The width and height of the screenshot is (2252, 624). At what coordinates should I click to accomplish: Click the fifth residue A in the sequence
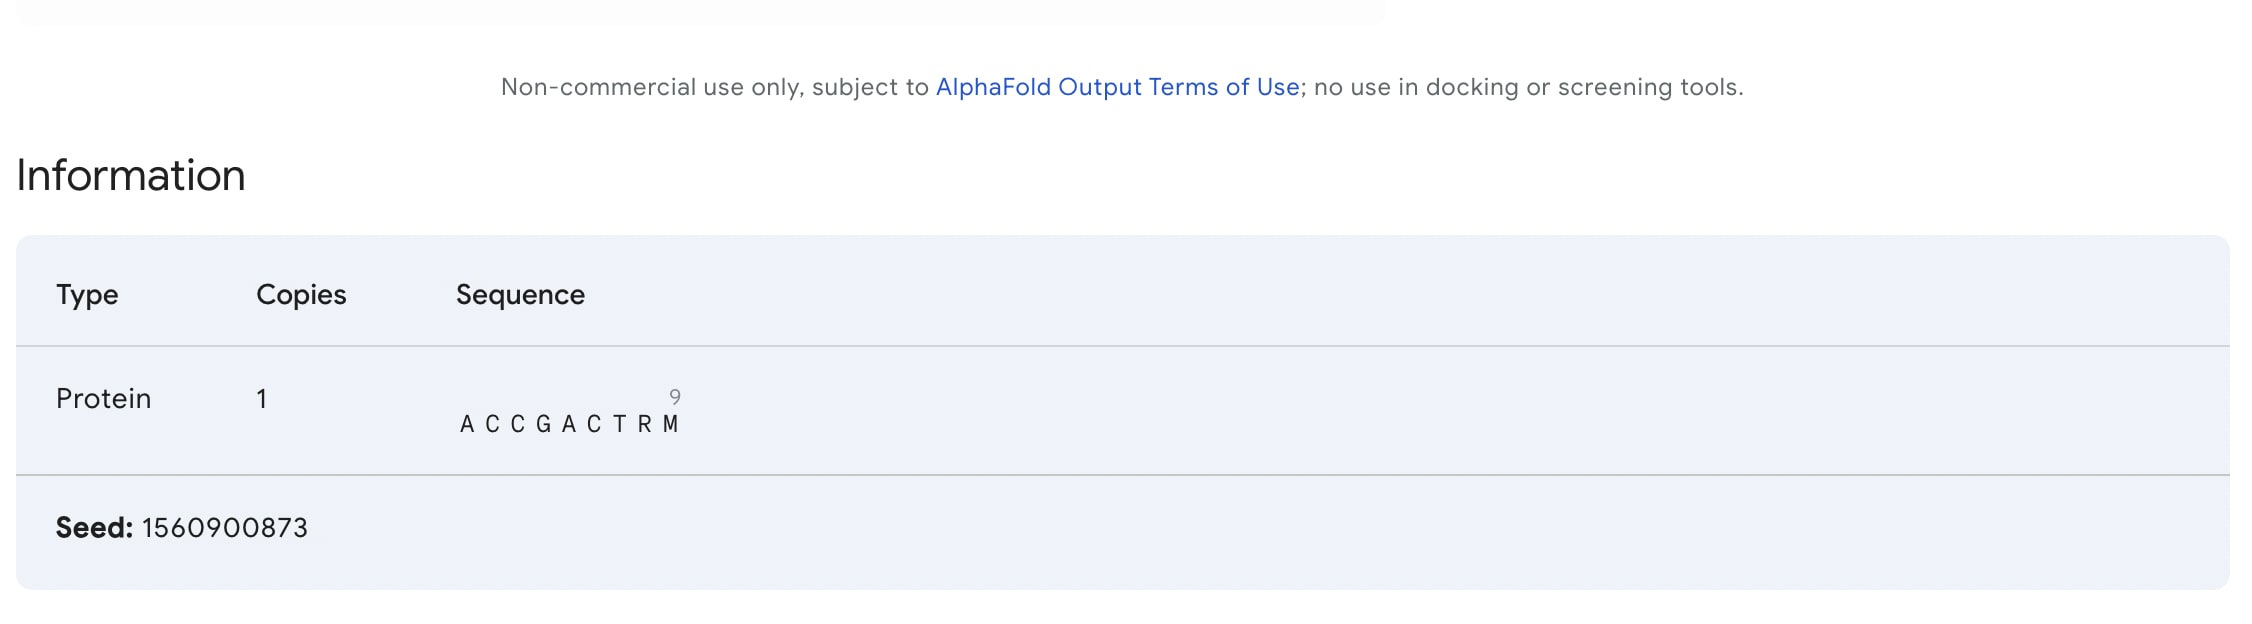coord(569,425)
